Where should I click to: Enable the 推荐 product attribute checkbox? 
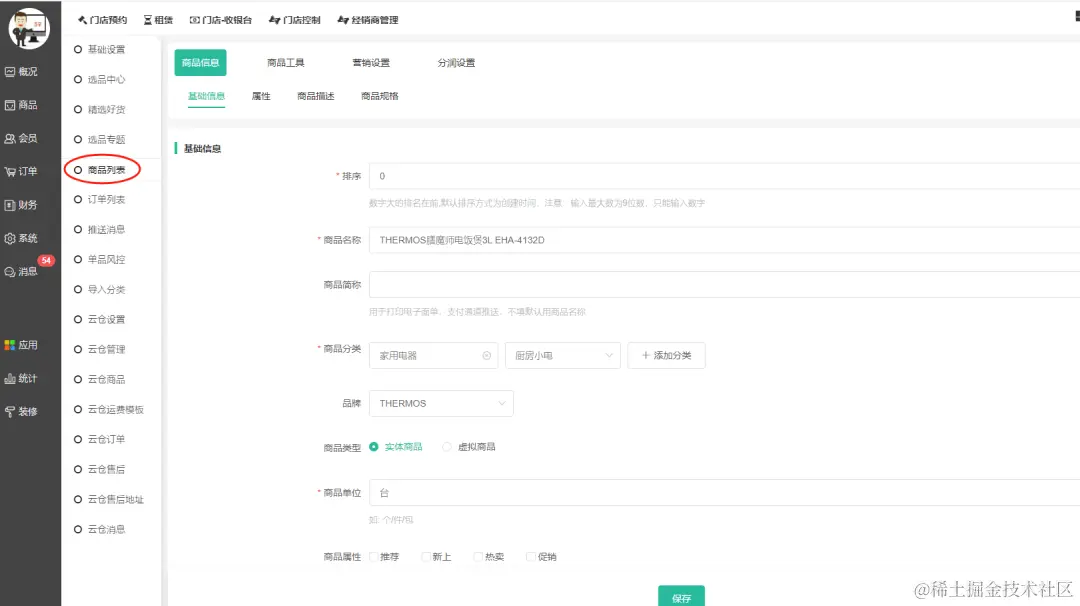coord(375,556)
